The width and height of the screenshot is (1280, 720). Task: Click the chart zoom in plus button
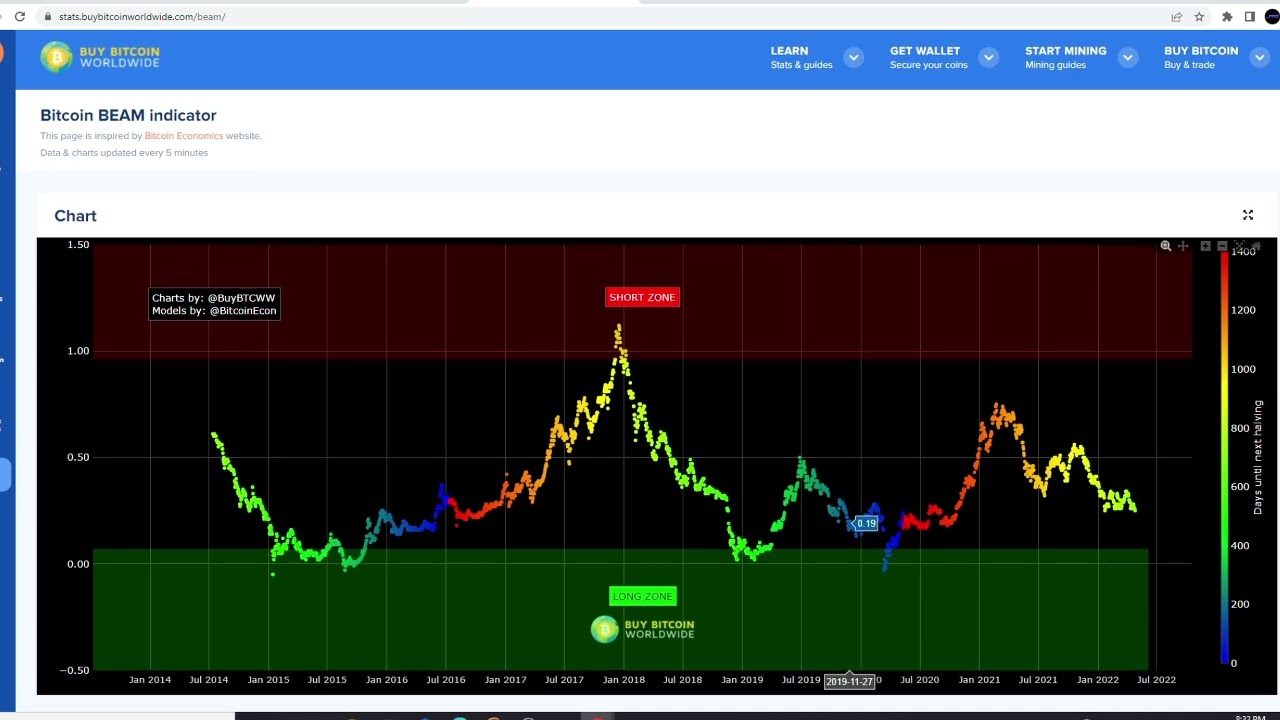coord(1206,246)
